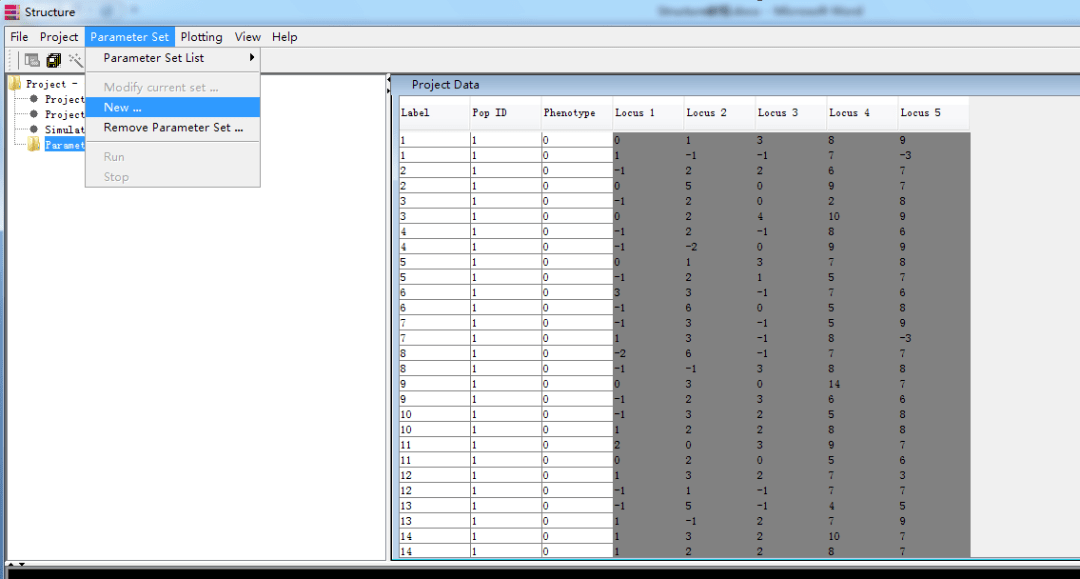Expand the Parameter Set List submenu
Screen dimensions: 1080x579
(172, 58)
